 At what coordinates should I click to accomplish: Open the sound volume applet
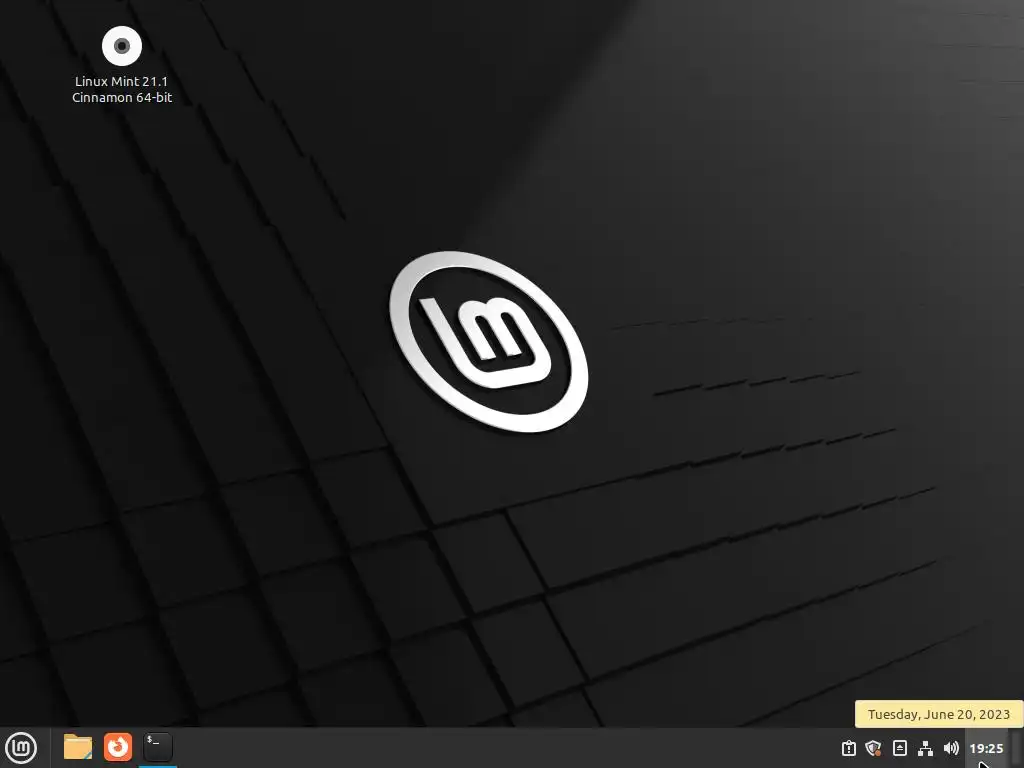pyautogui.click(x=951, y=748)
